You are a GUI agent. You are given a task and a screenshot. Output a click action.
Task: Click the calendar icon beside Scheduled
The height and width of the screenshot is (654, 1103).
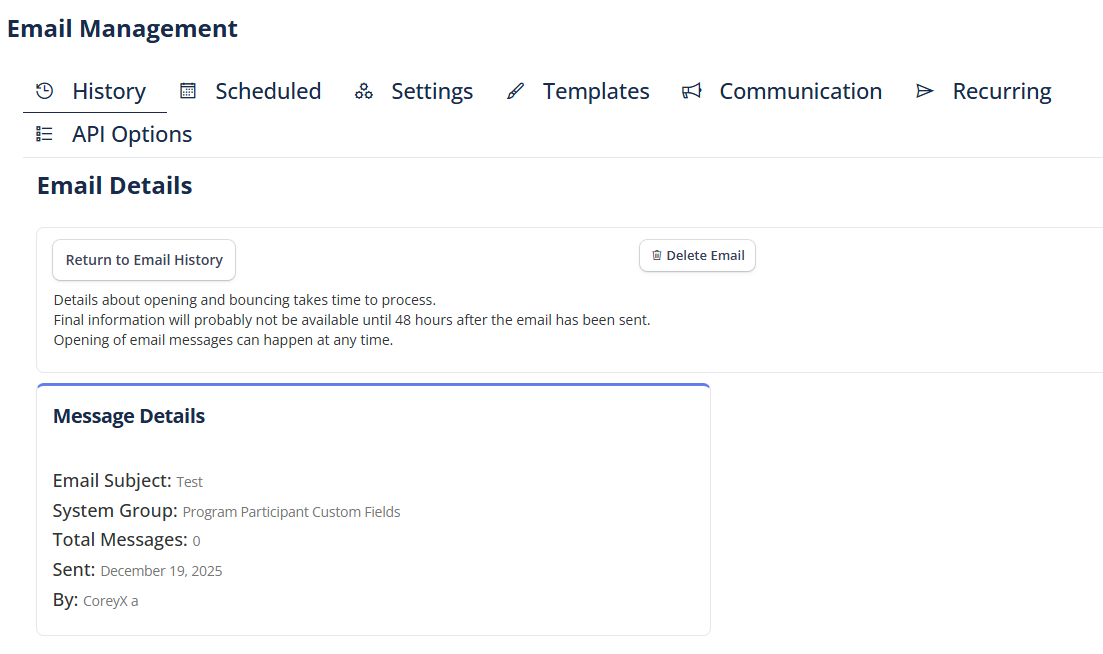click(187, 91)
